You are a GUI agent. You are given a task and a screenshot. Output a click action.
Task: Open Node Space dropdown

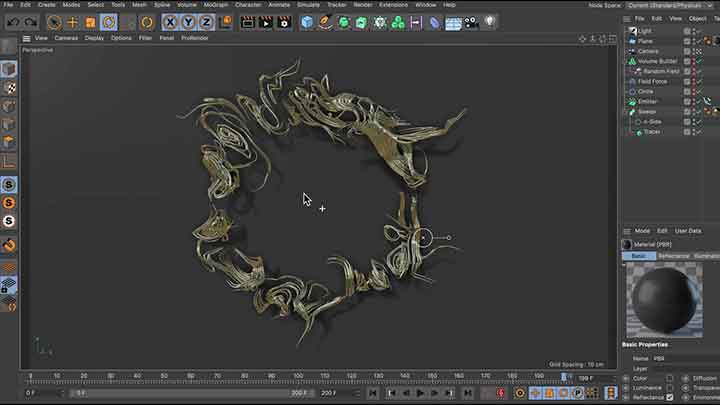point(669,5)
